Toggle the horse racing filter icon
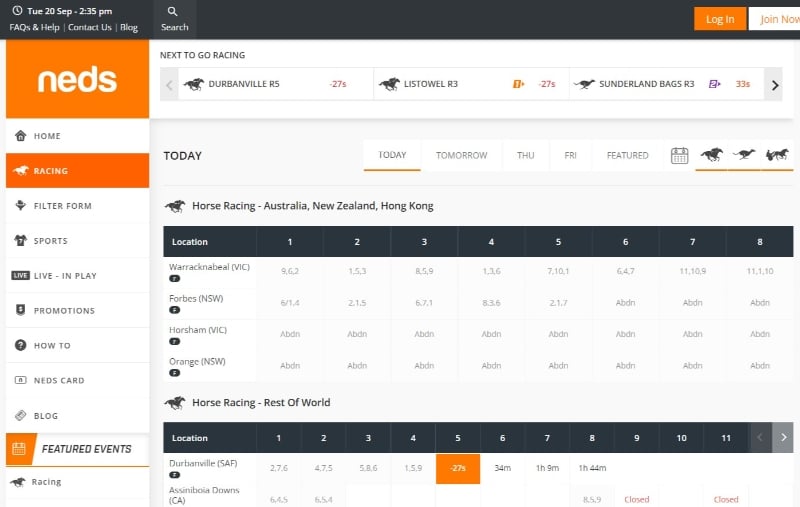The width and height of the screenshot is (800, 507). tap(711, 155)
